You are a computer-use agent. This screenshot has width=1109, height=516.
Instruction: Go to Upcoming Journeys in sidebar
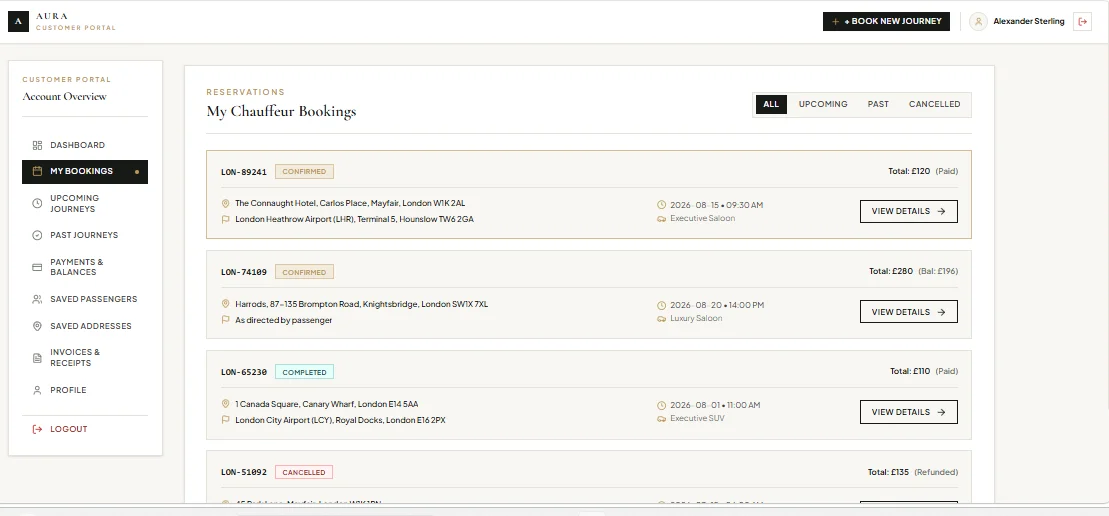[x=85, y=204]
